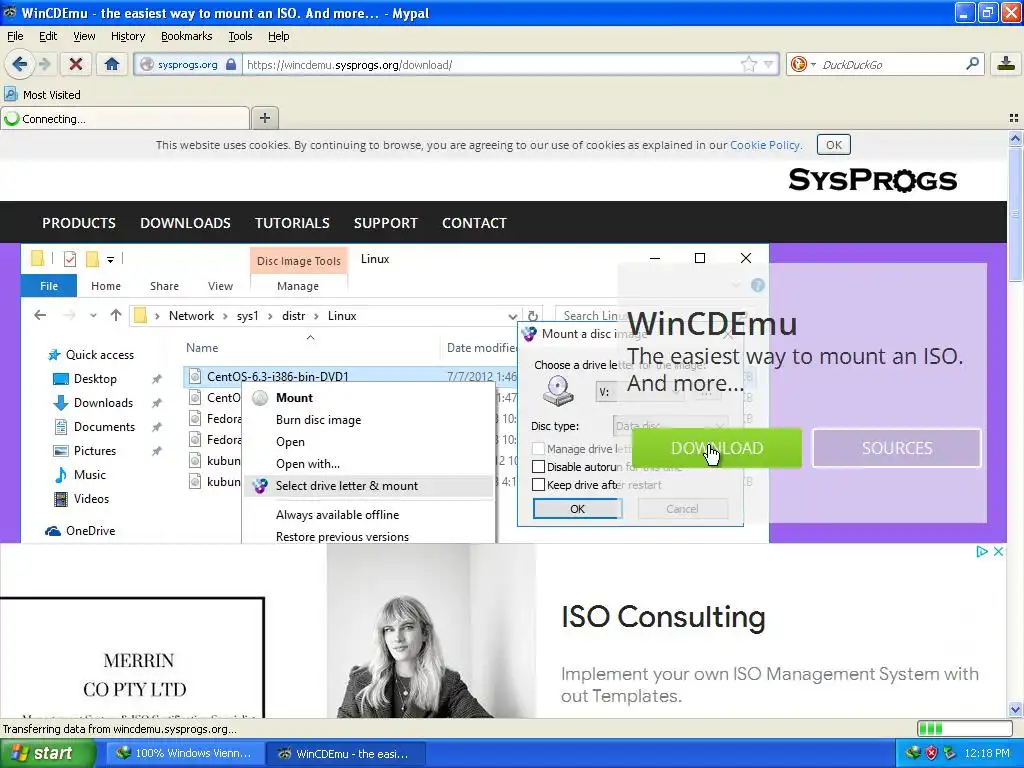Close the ad with the X icon
Screen dimensions: 1024x768
pos(998,552)
